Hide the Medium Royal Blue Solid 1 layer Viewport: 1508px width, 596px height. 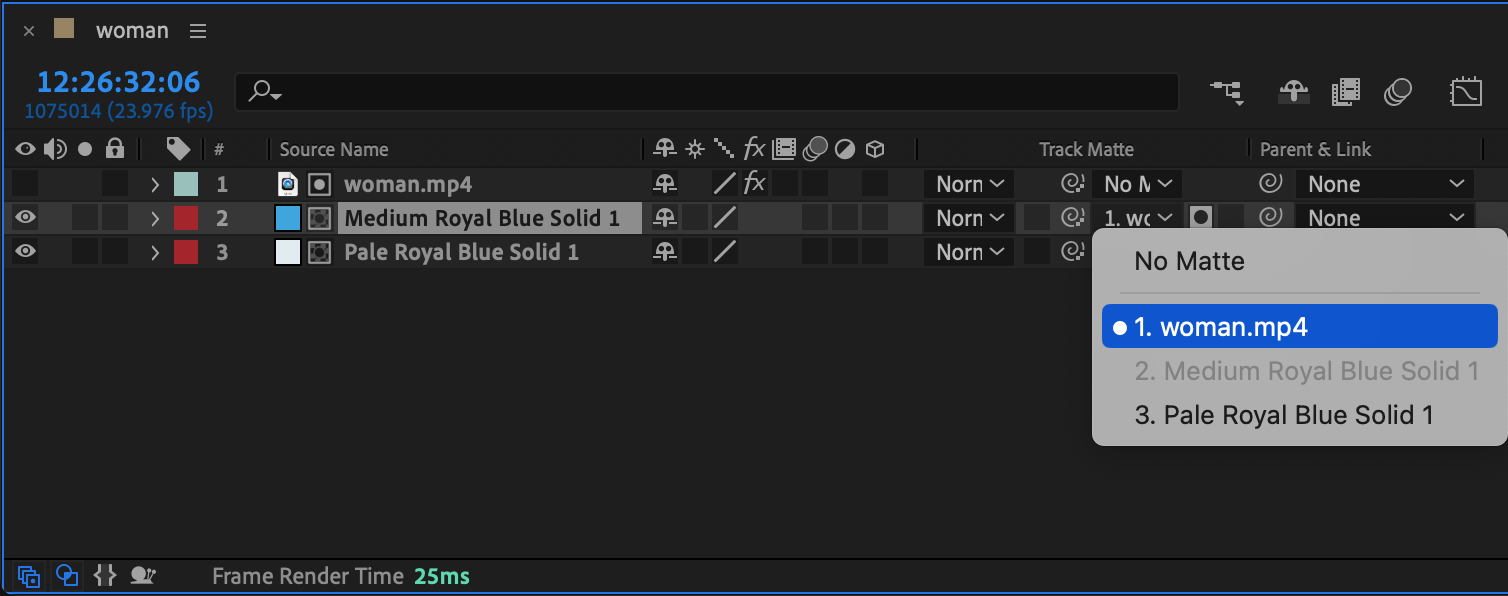click(x=26, y=218)
